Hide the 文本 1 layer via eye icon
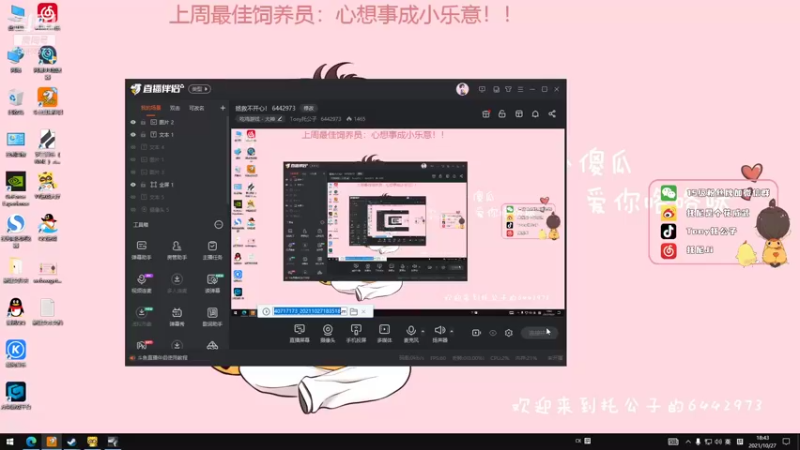 coord(133,135)
